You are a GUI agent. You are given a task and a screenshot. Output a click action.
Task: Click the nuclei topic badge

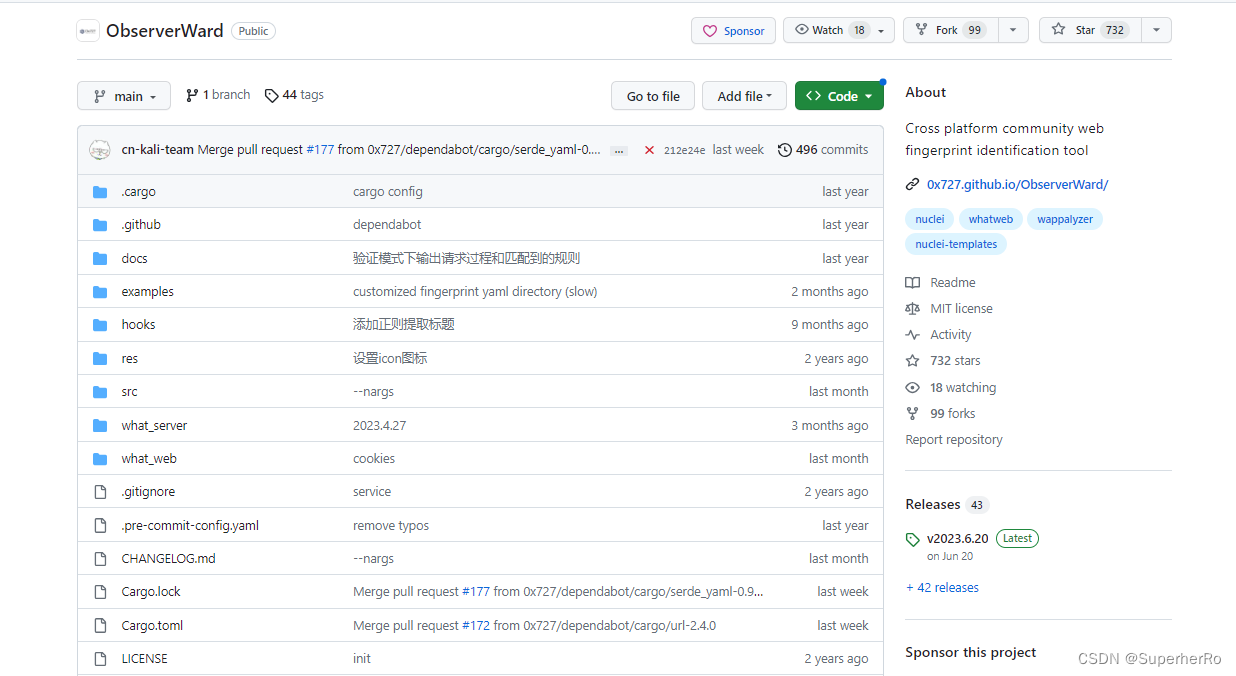pyautogui.click(x=929, y=219)
